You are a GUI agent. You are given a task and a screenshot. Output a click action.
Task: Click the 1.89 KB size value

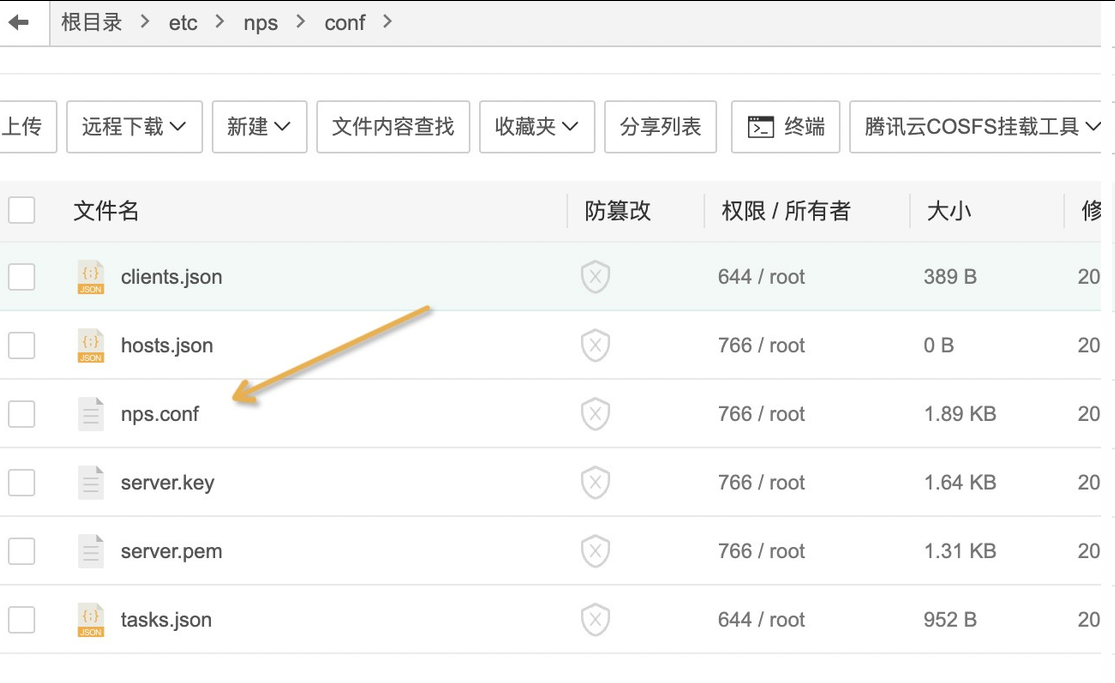[x=960, y=414]
